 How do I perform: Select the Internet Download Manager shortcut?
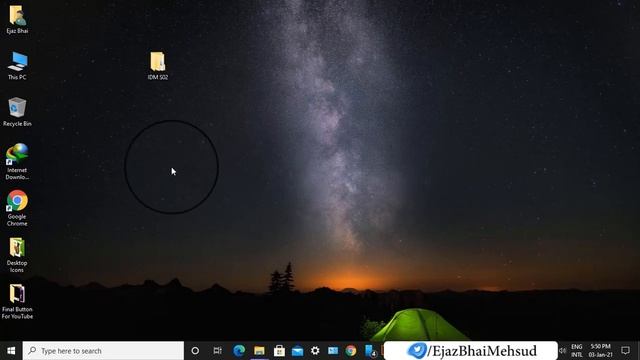pyautogui.click(x=17, y=161)
